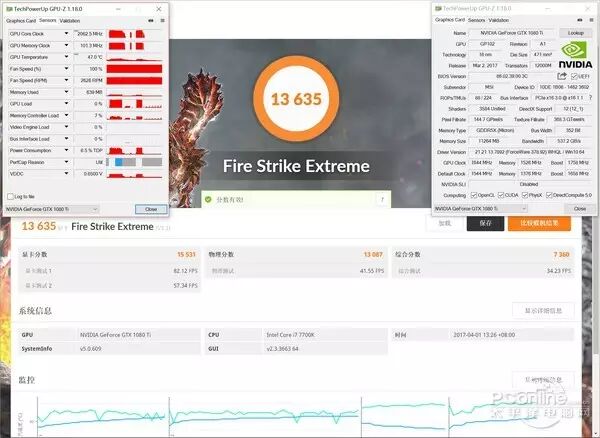Open hamburger menu in Graphics Card GPU-Z window
Image resolution: width=600 pixels, height=438 pixels.
(591, 20)
